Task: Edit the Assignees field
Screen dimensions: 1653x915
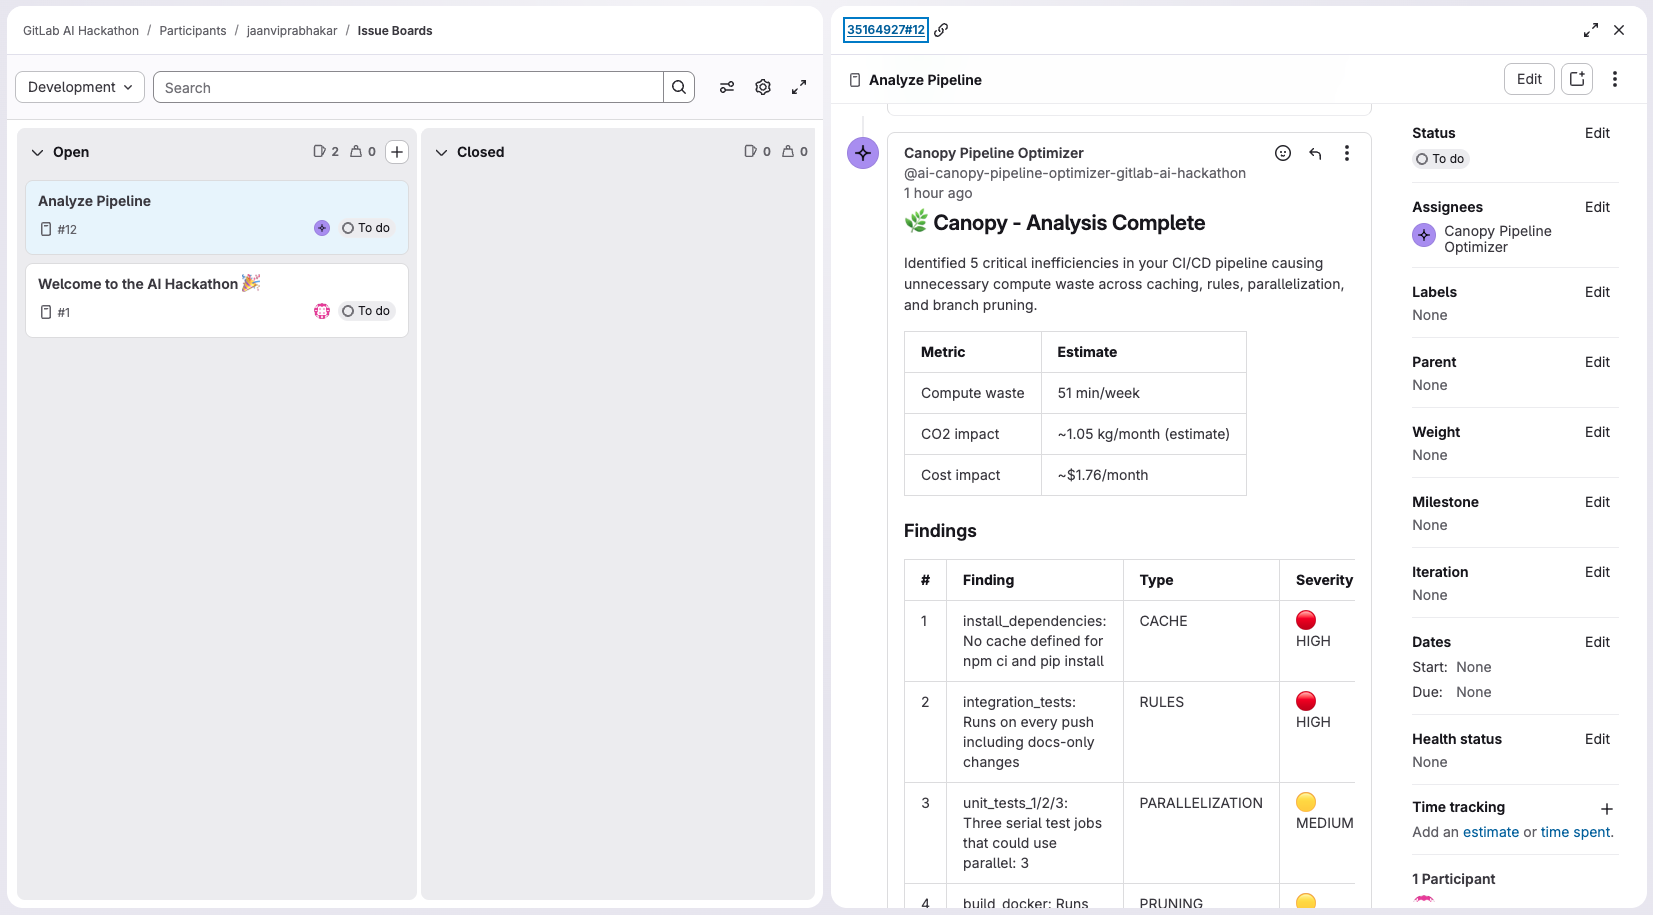Action: click(1597, 207)
